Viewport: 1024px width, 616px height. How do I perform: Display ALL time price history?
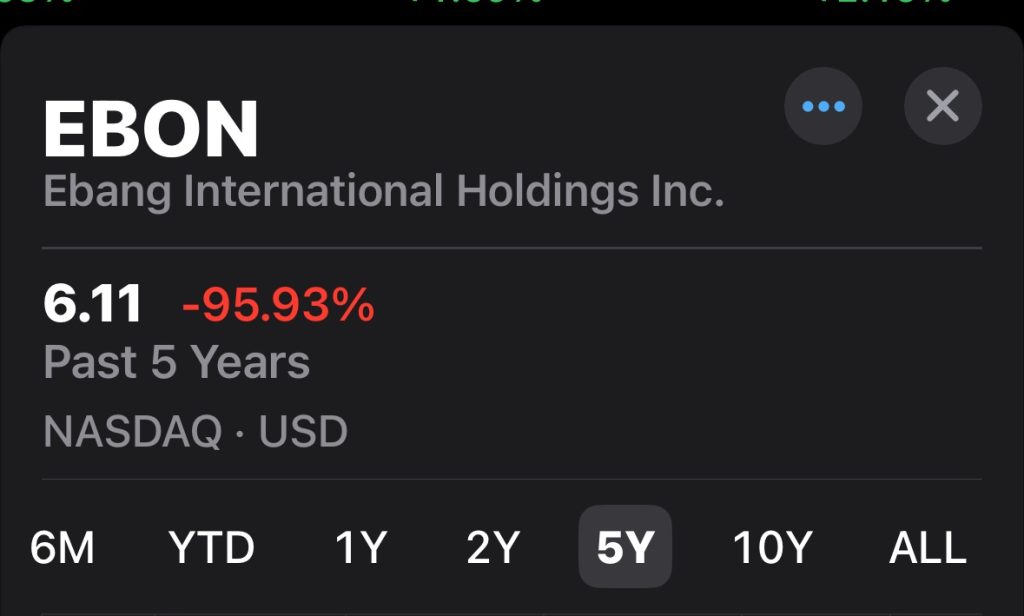click(928, 548)
